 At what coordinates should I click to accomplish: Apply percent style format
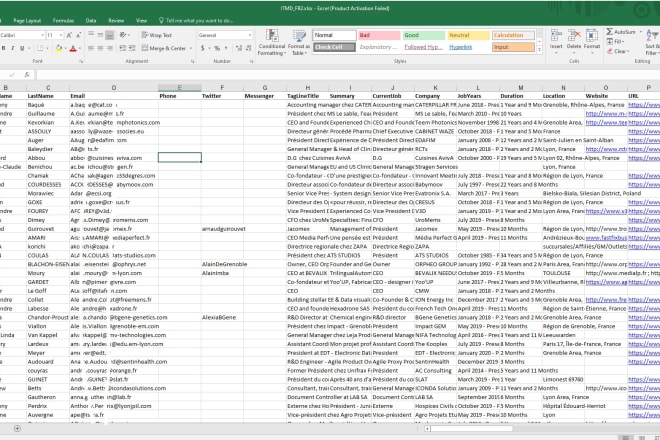pyautogui.click(x=217, y=48)
